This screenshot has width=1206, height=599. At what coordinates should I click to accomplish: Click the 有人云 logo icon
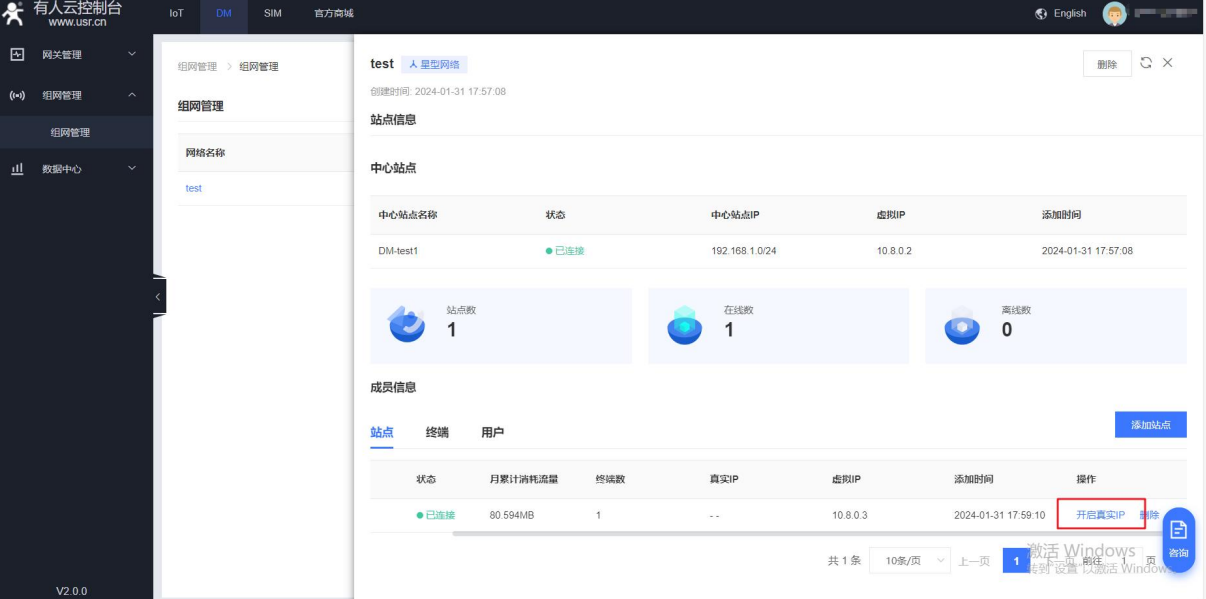(x=13, y=13)
